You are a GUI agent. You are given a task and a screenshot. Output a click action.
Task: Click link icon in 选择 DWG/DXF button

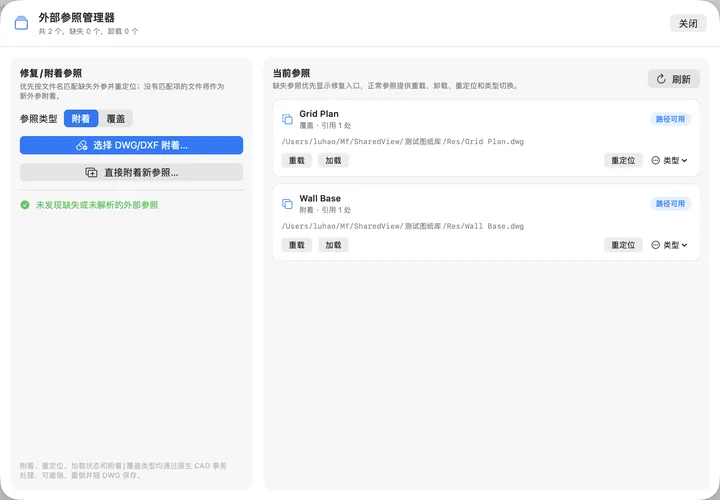coord(82,146)
